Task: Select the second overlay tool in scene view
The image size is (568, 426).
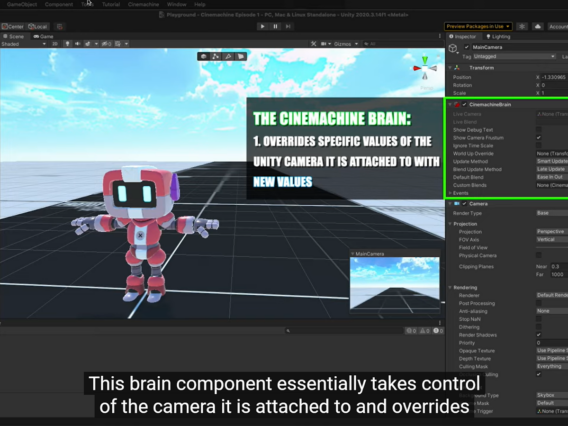Action: point(216,57)
